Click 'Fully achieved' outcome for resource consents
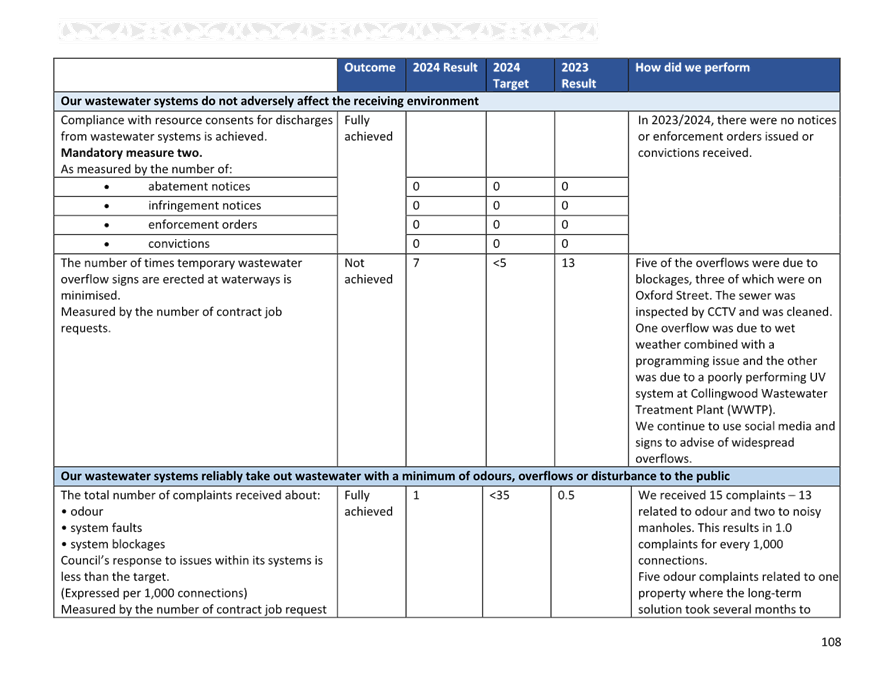Viewport: 894px width, 675px height. [368, 128]
